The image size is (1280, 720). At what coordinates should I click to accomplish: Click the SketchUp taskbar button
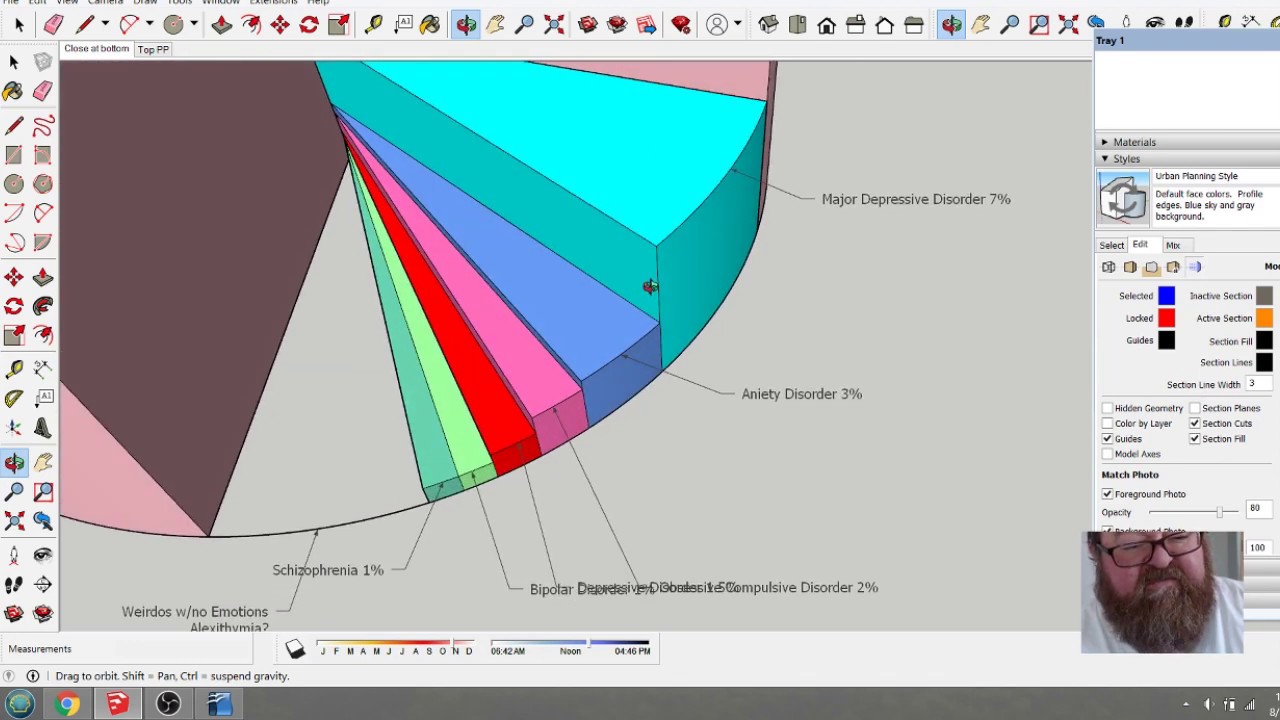[117, 704]
